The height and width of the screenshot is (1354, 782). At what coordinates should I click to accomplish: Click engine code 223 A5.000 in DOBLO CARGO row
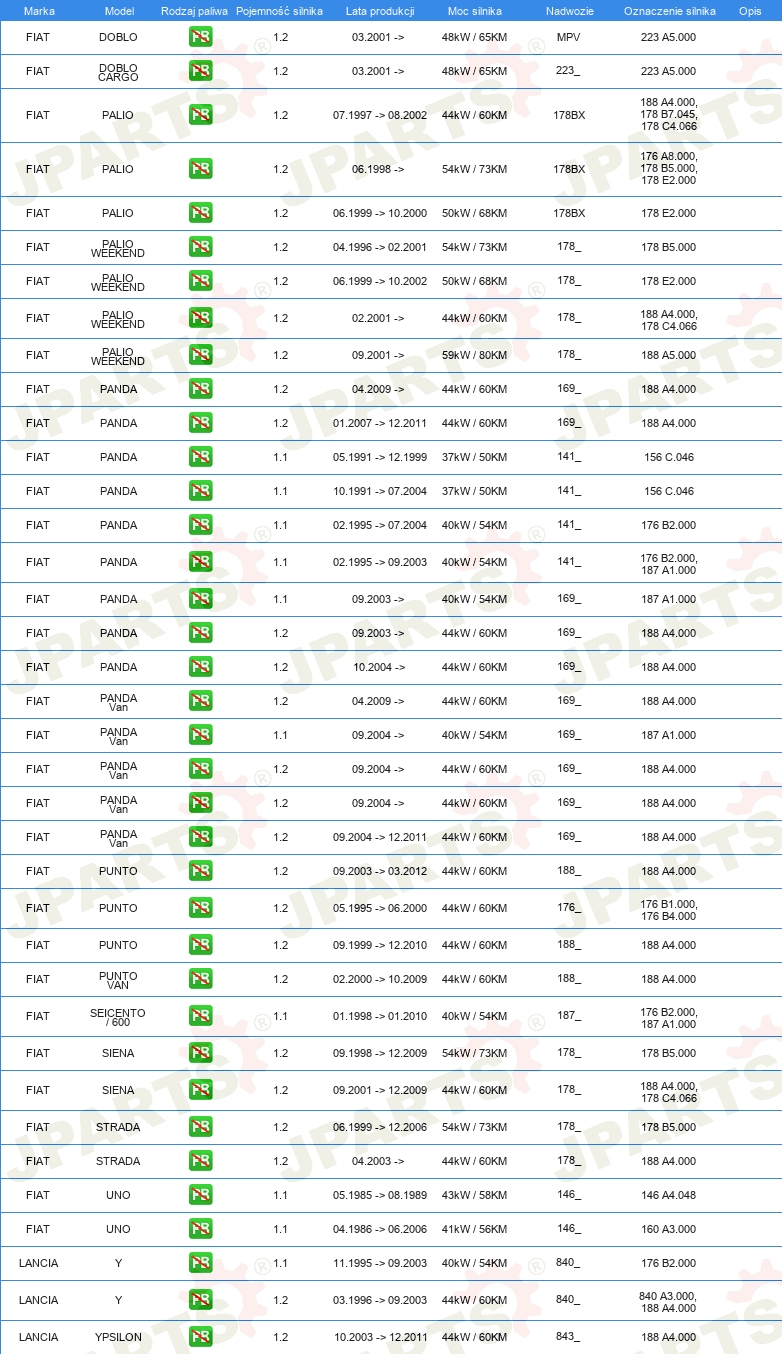[x=669, y=71]
